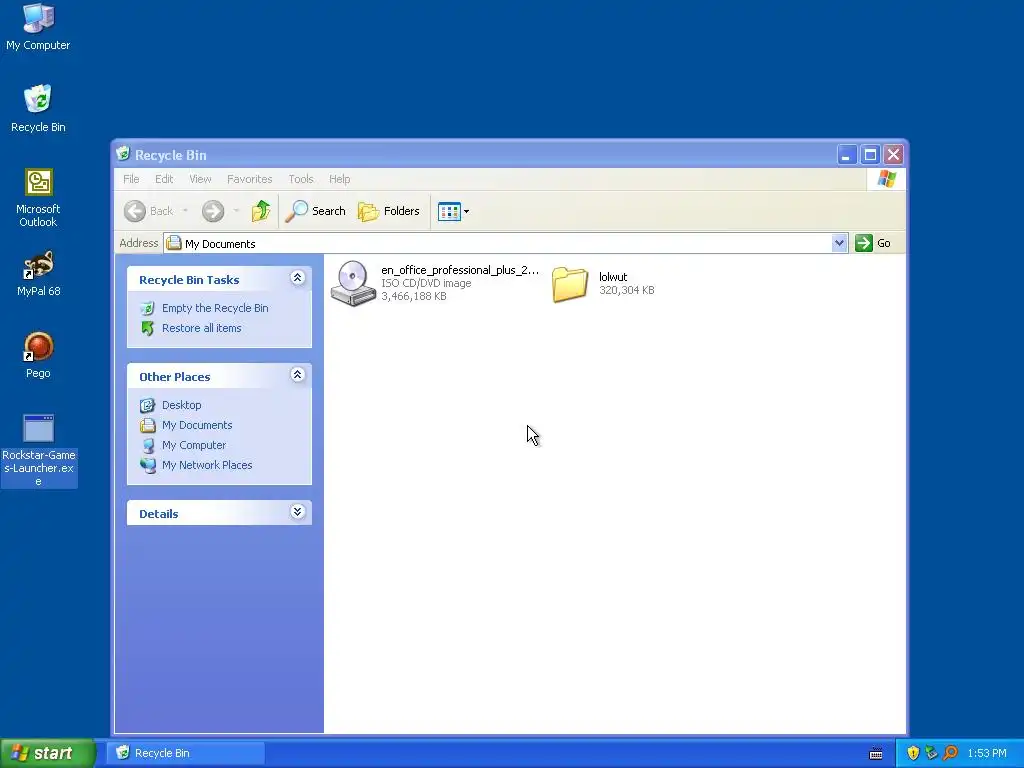1024x768 pixels.
Task: Click the lolwut folder name
Action: (613, 277)
